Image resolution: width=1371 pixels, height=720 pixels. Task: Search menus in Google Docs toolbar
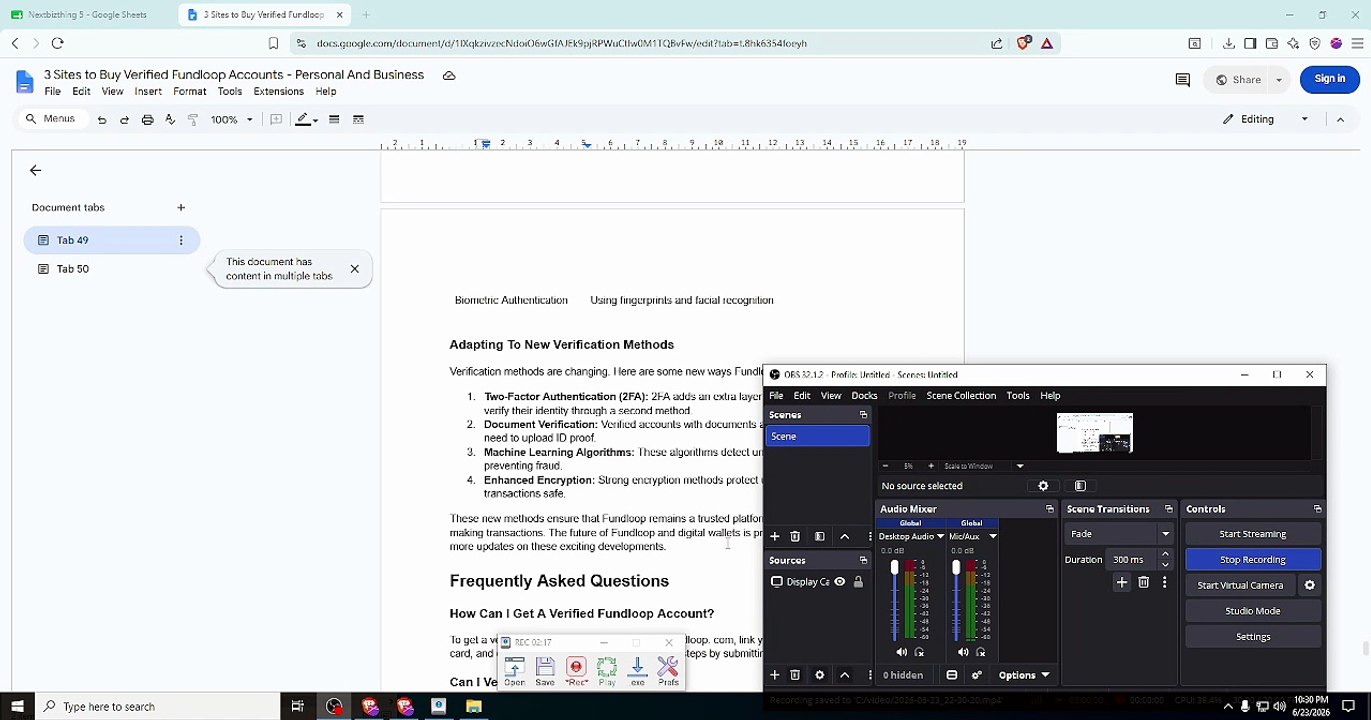(x=52, y=120)
